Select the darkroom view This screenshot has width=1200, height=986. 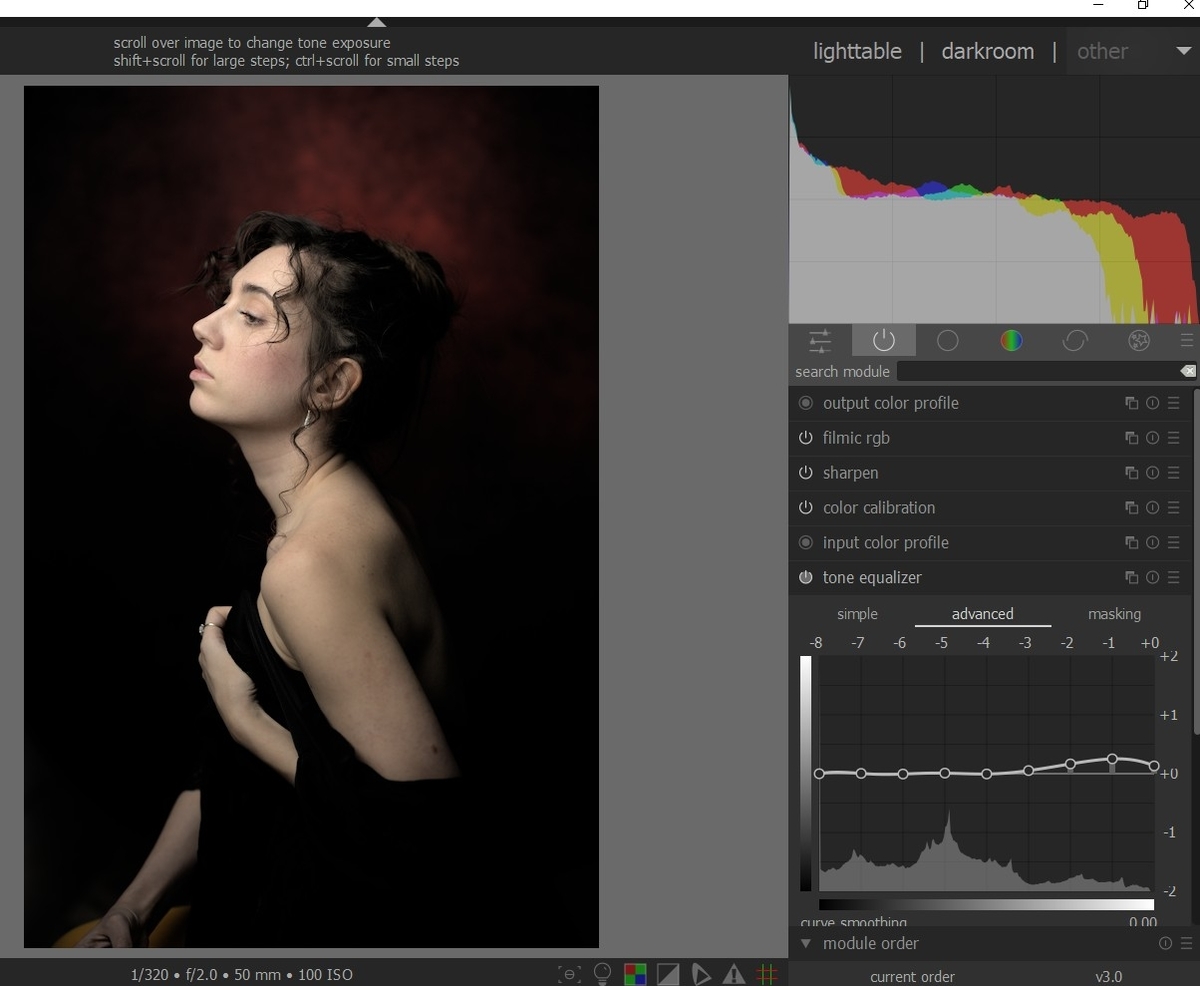(988, 51)
